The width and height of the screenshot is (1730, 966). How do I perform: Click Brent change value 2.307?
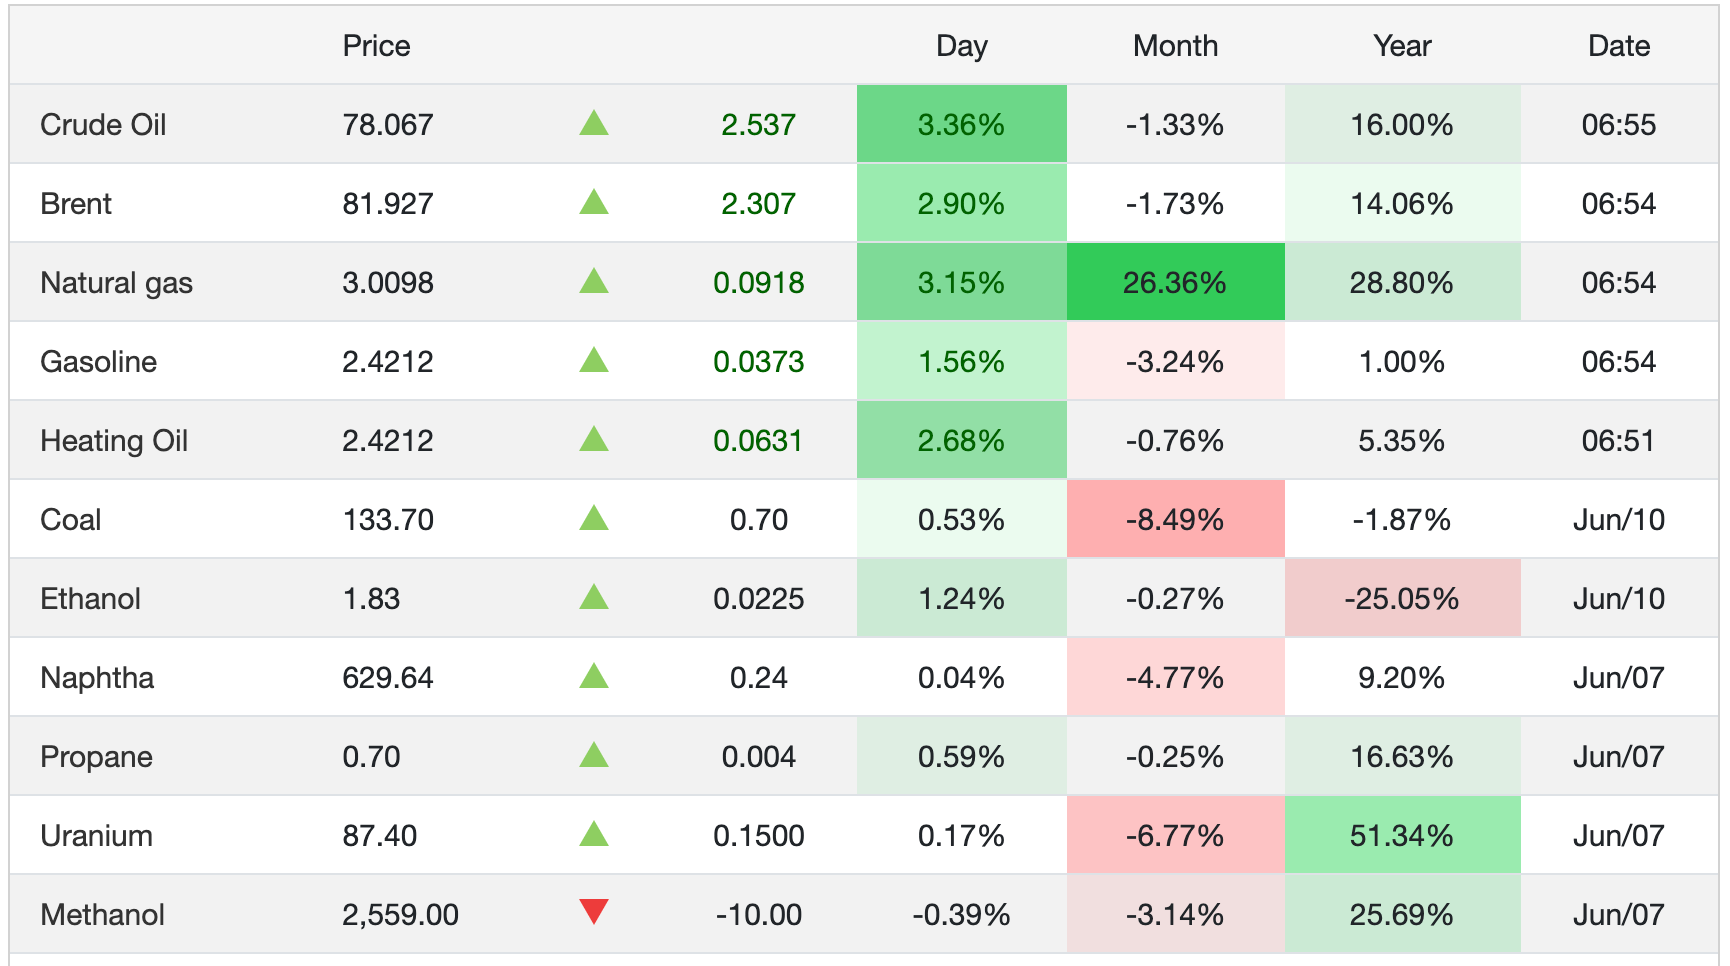(x=759, y=204)
